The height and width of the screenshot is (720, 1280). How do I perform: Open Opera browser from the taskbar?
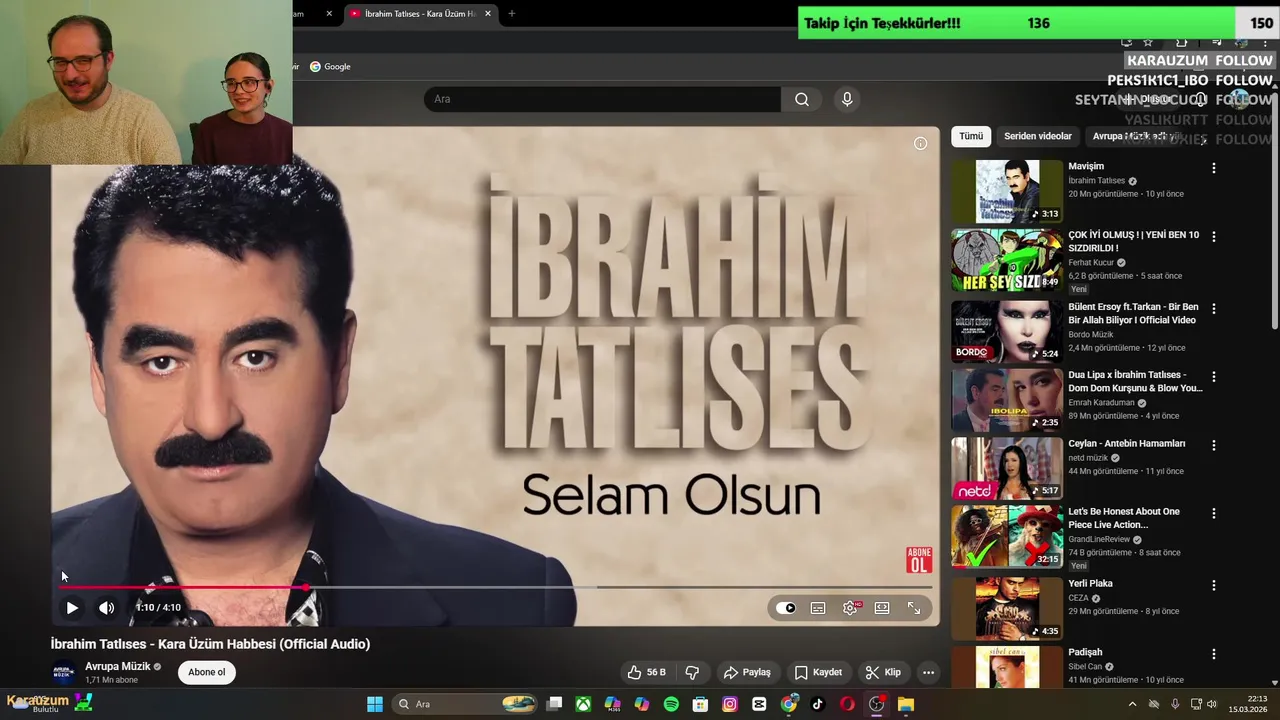click(847, 704)
